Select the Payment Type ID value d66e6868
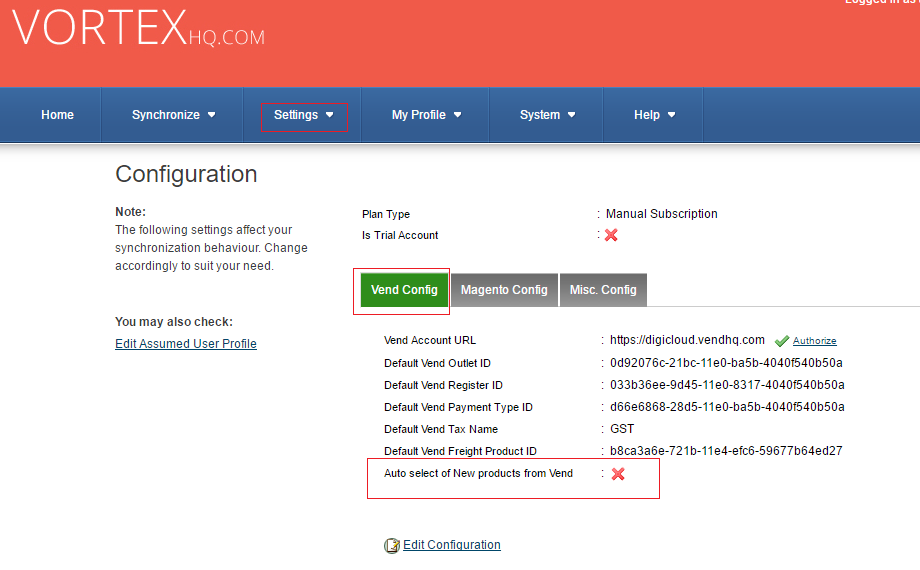 click(x=727, y=407)
